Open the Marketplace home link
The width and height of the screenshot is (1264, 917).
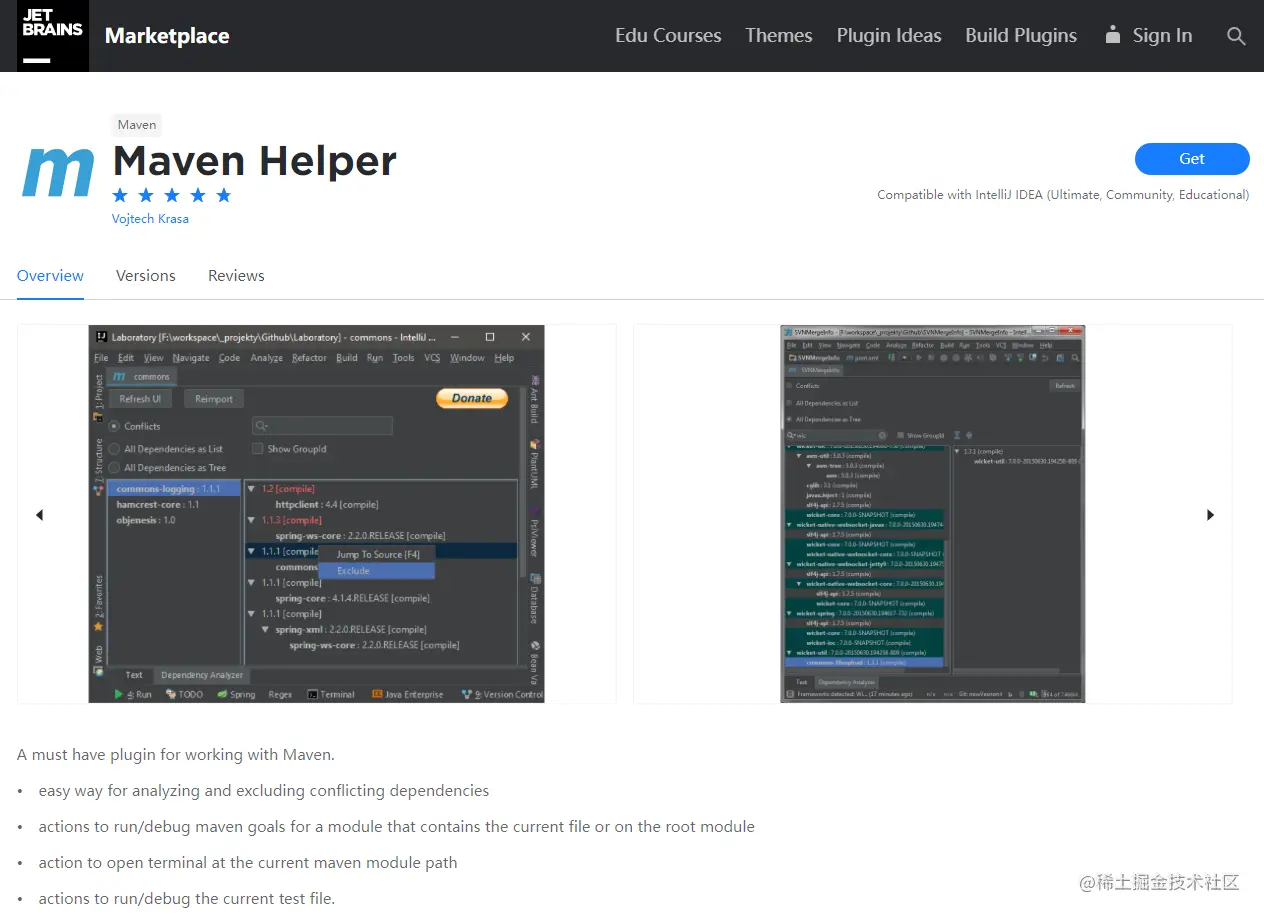167,36
